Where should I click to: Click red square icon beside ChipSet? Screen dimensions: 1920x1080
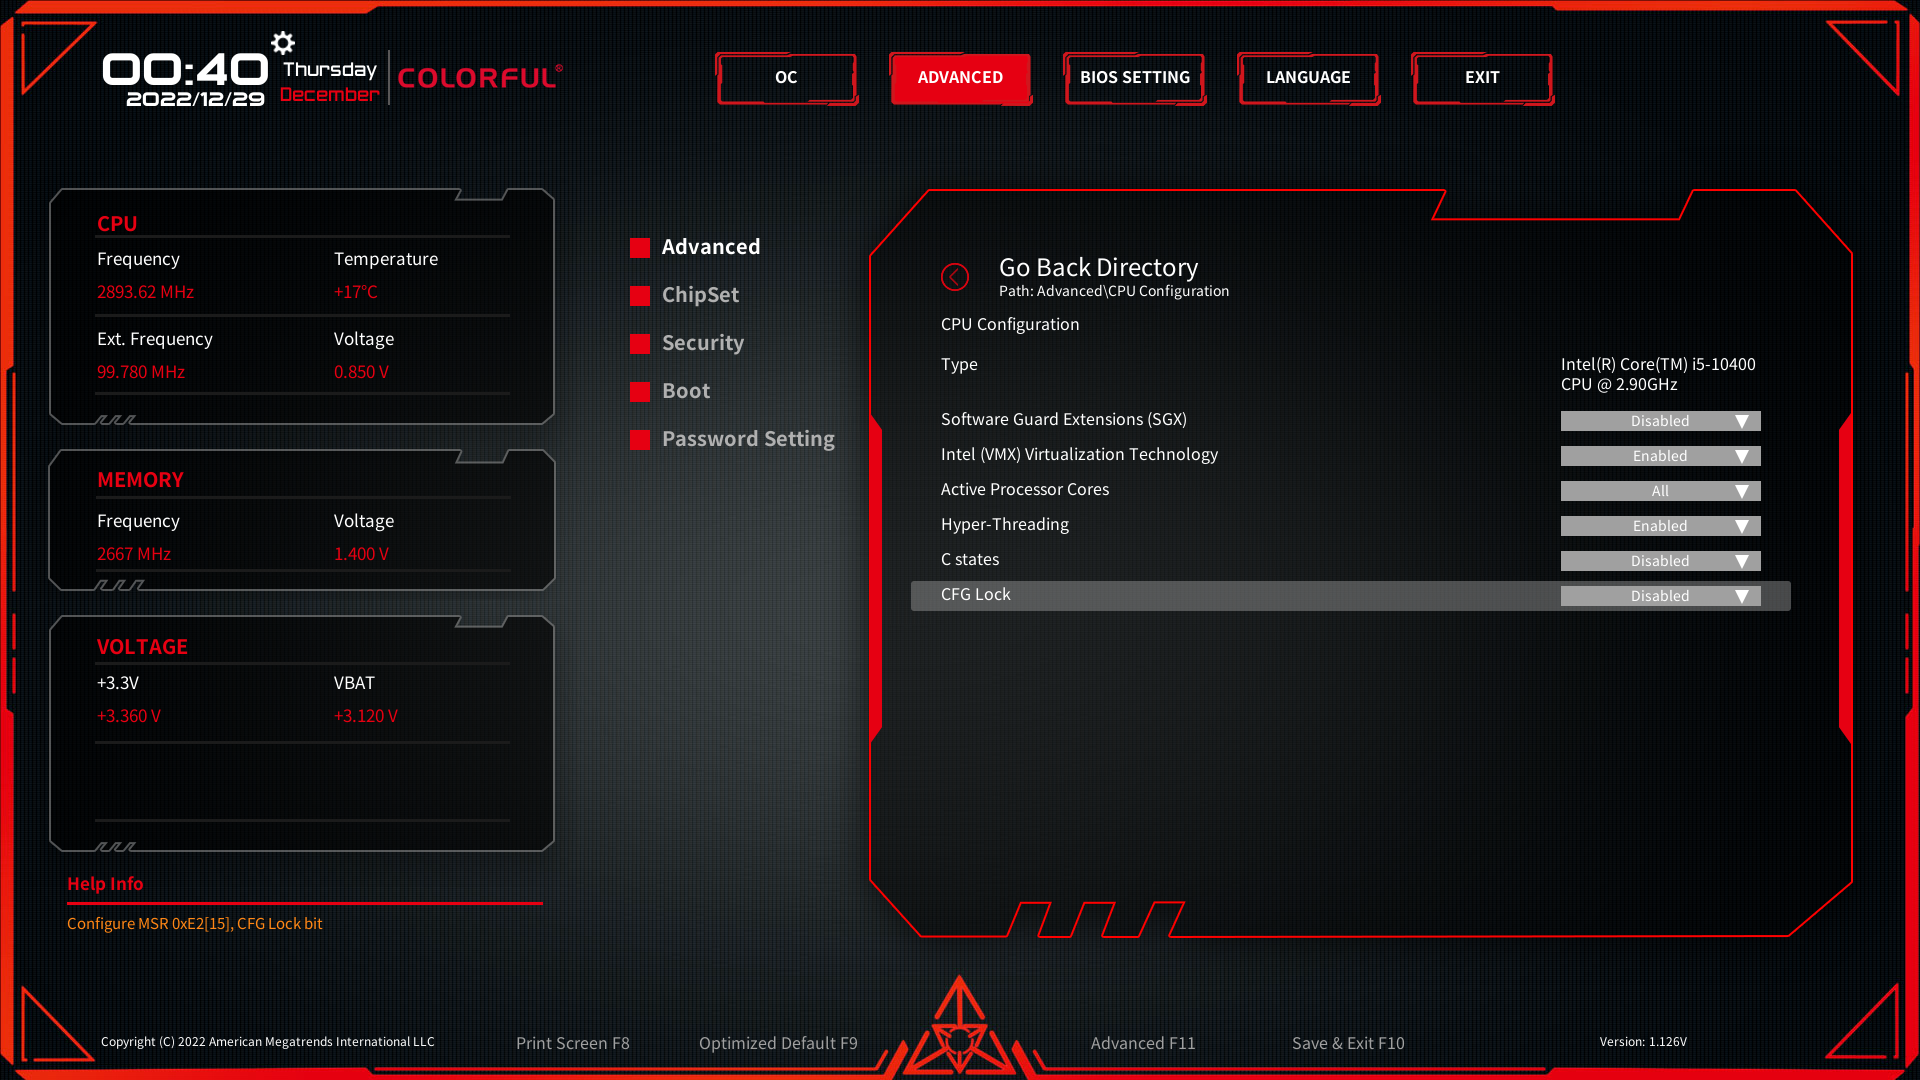(640, 296)
